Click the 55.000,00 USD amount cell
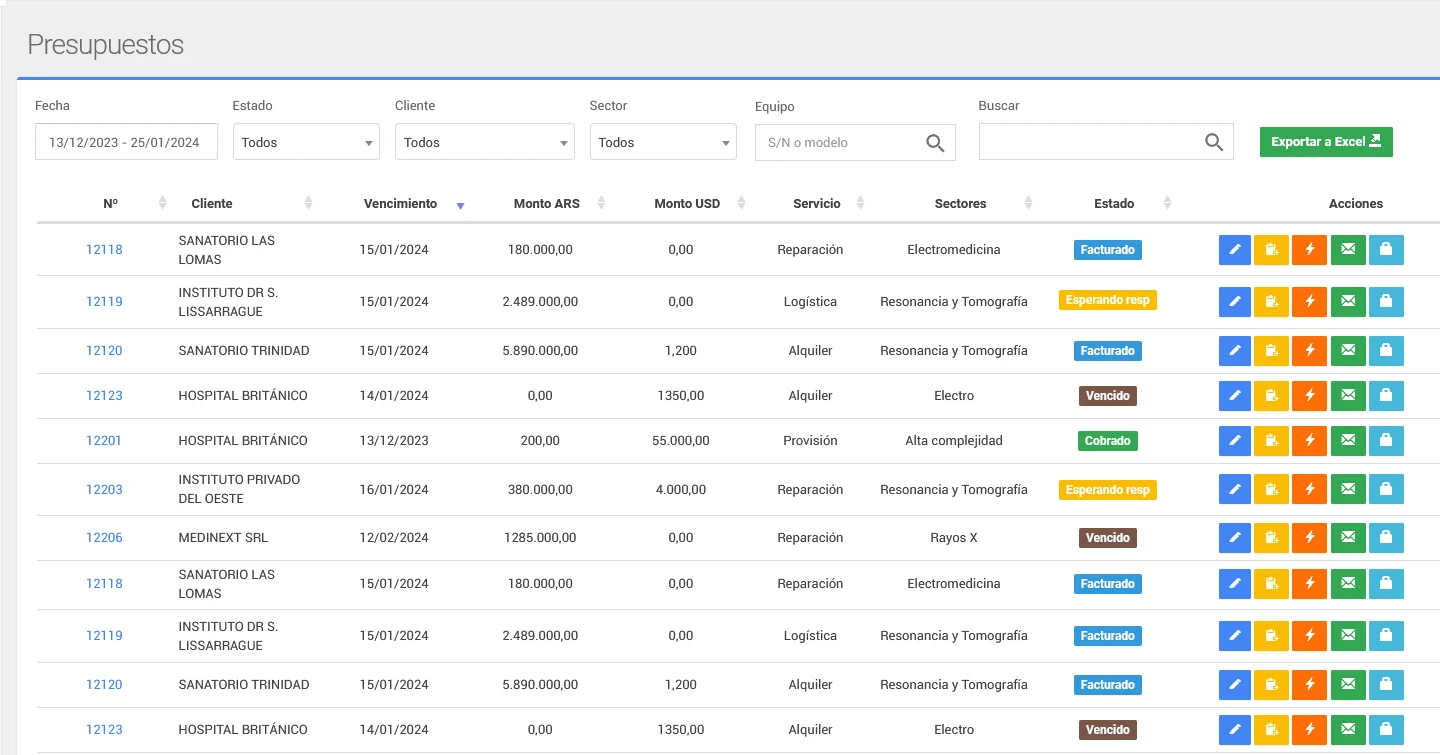Viewport: 1440px width, 755px height. click(680, 440)
